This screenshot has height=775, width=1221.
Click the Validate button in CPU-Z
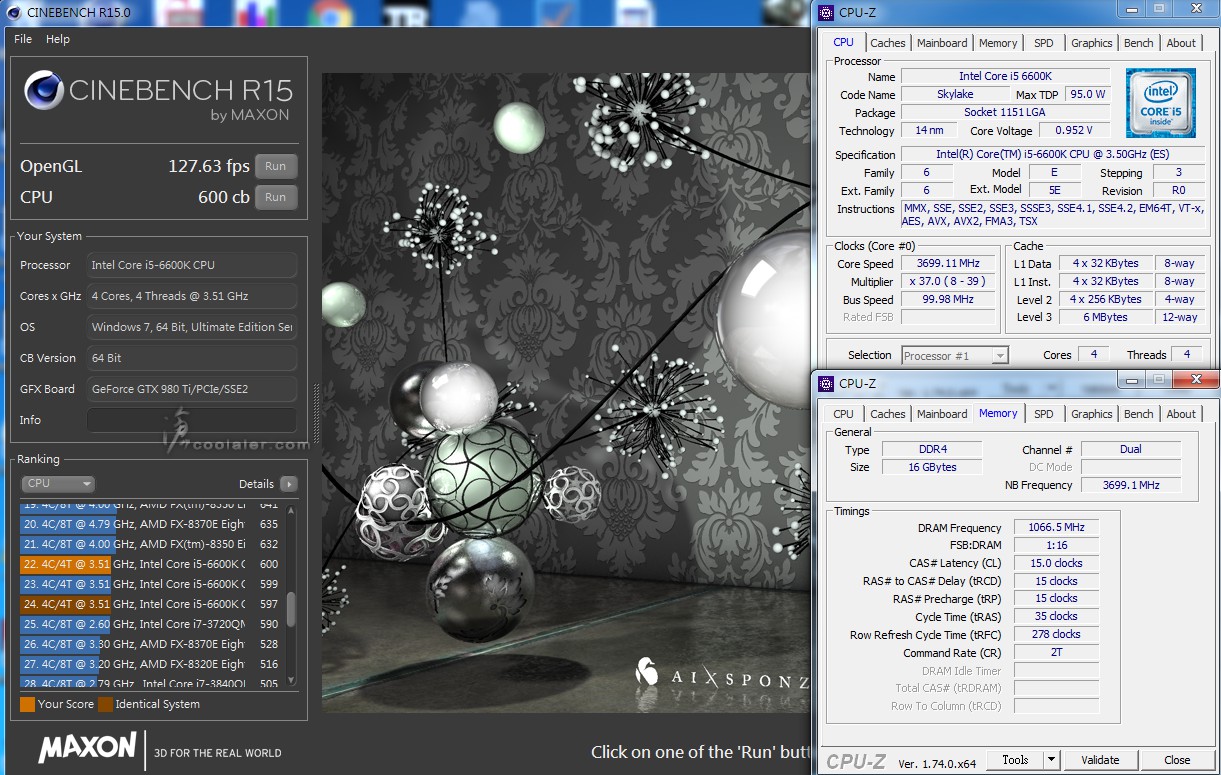click(1100, 760)
